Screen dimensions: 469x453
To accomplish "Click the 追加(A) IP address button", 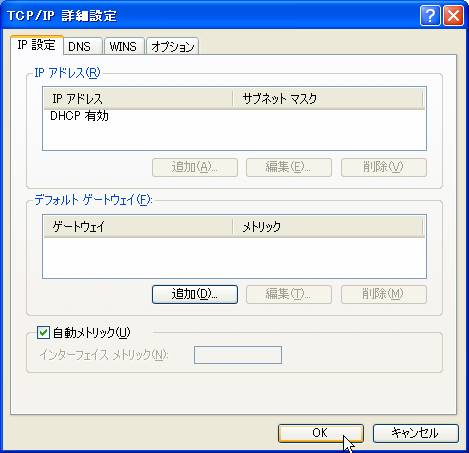I will 195,167.
